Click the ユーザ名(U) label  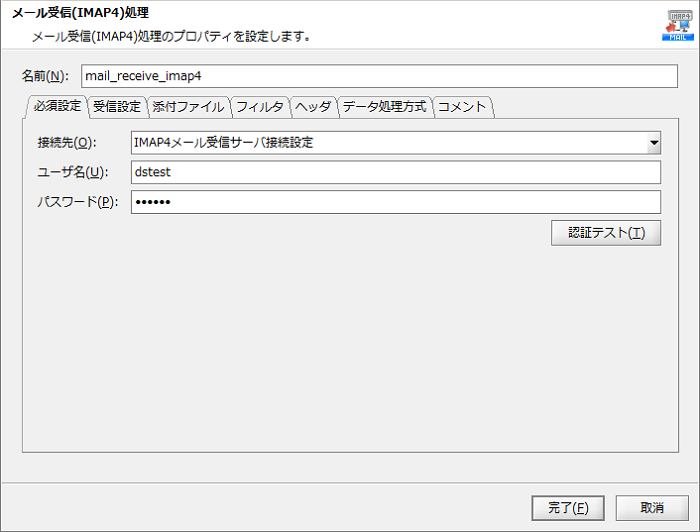coord(72,172)
